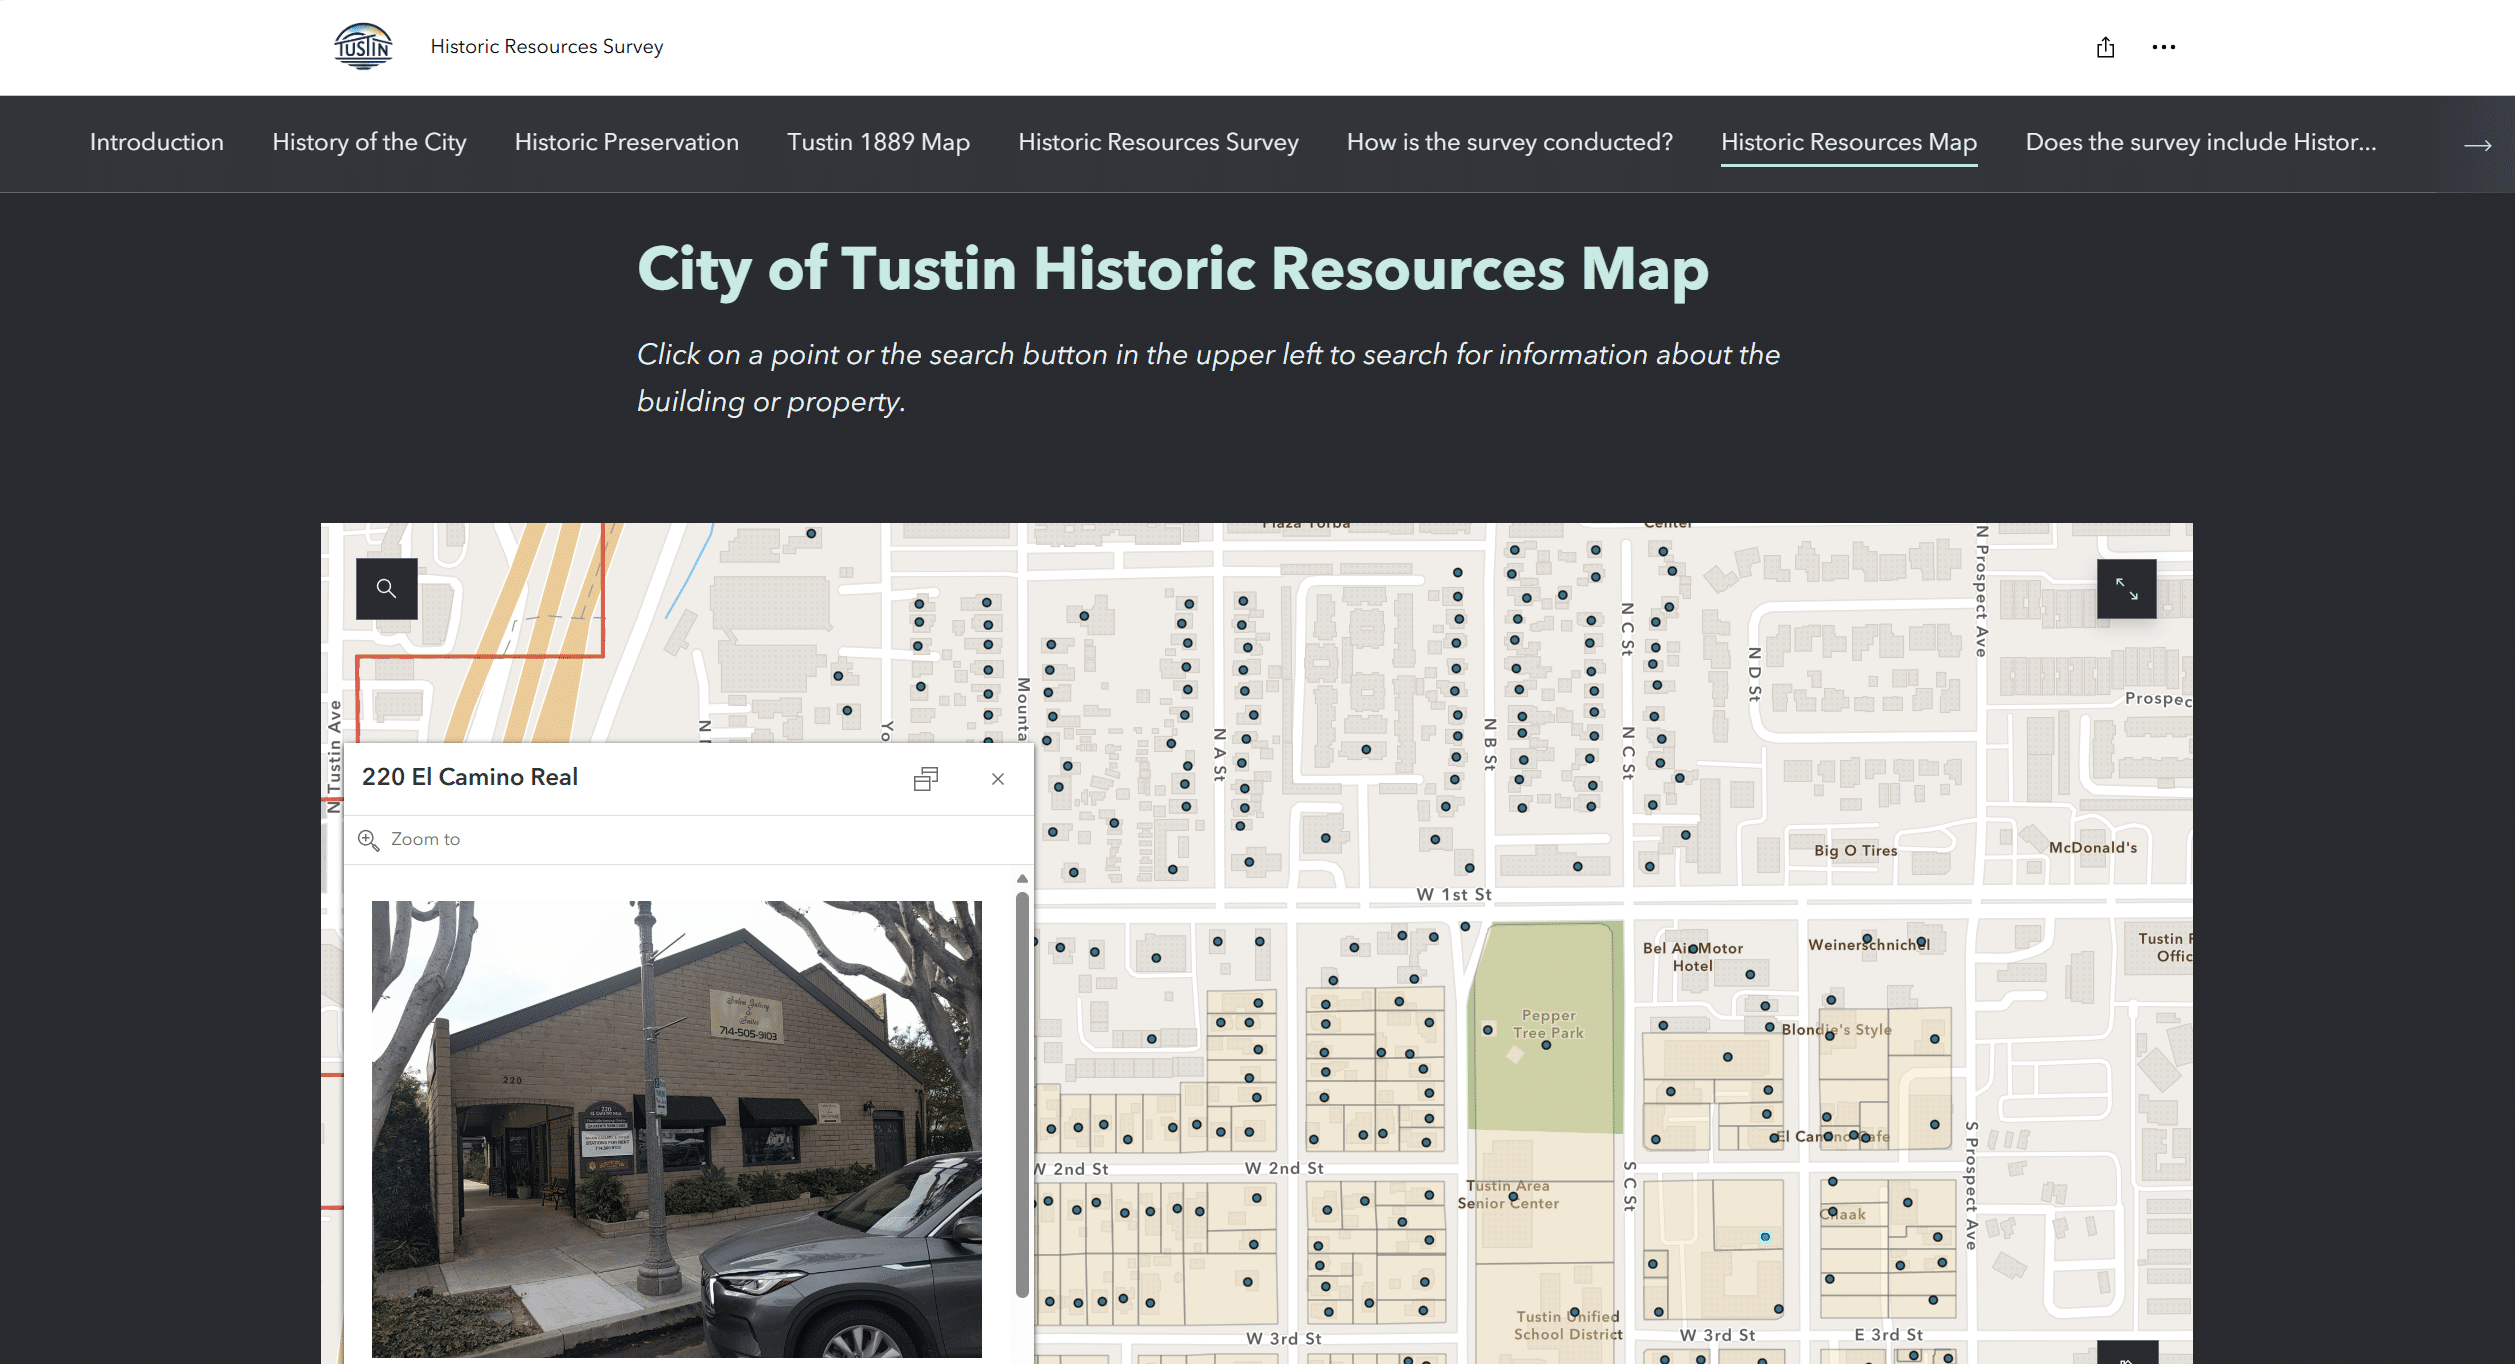Open the three-dots more options menu
The image size is (2515, 1364).
click(x=2163, y=47)
